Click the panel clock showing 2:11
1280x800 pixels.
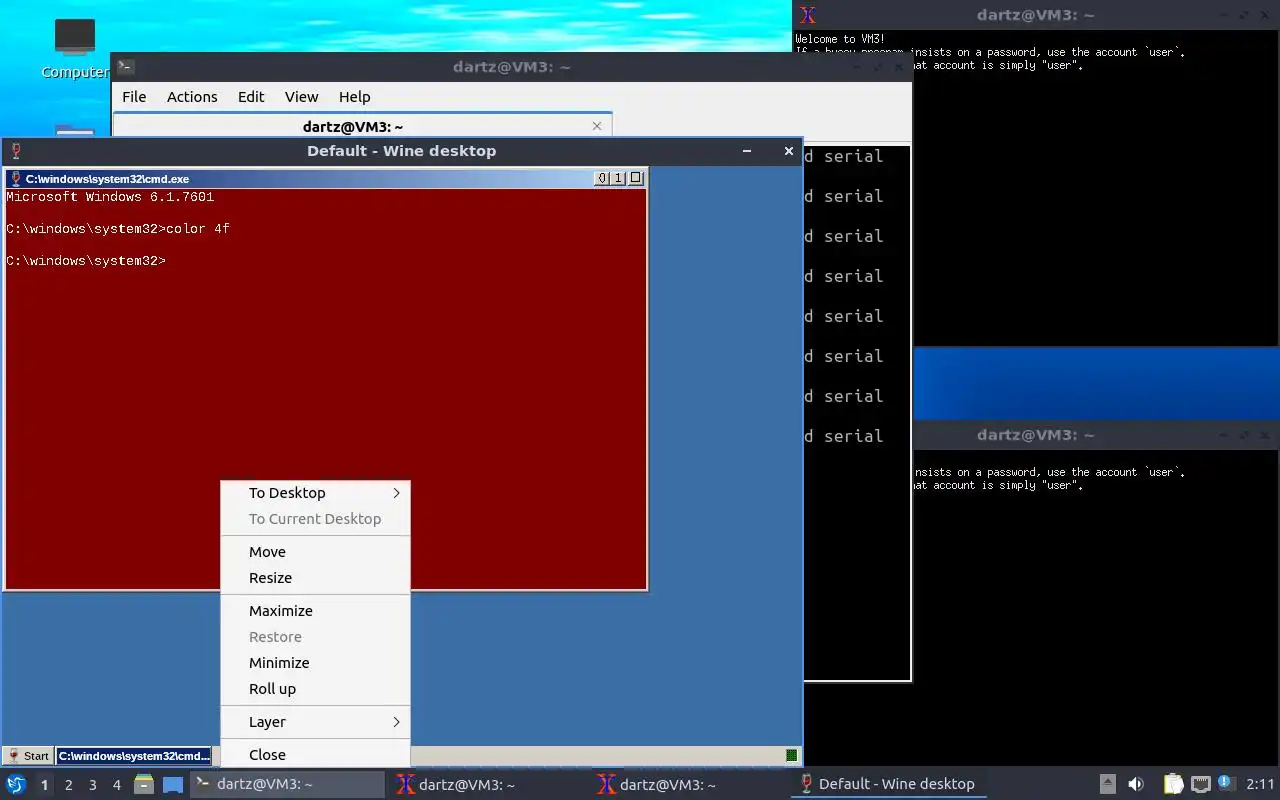[x=1260, y=784]
